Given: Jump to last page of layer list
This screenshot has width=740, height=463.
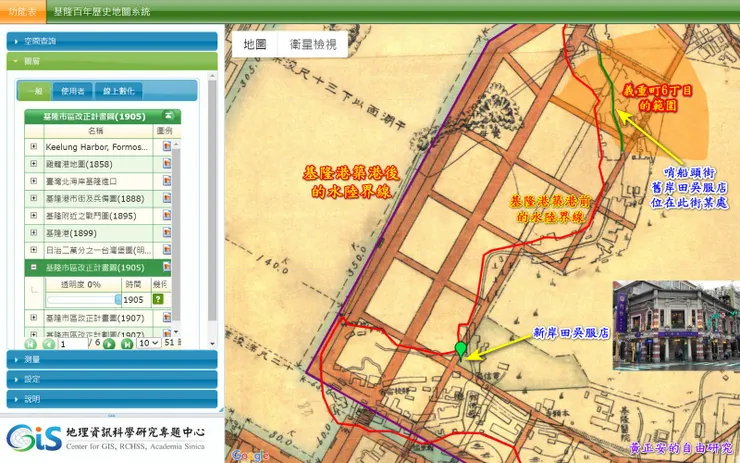Looking at the screenshot, I should 126,344.
